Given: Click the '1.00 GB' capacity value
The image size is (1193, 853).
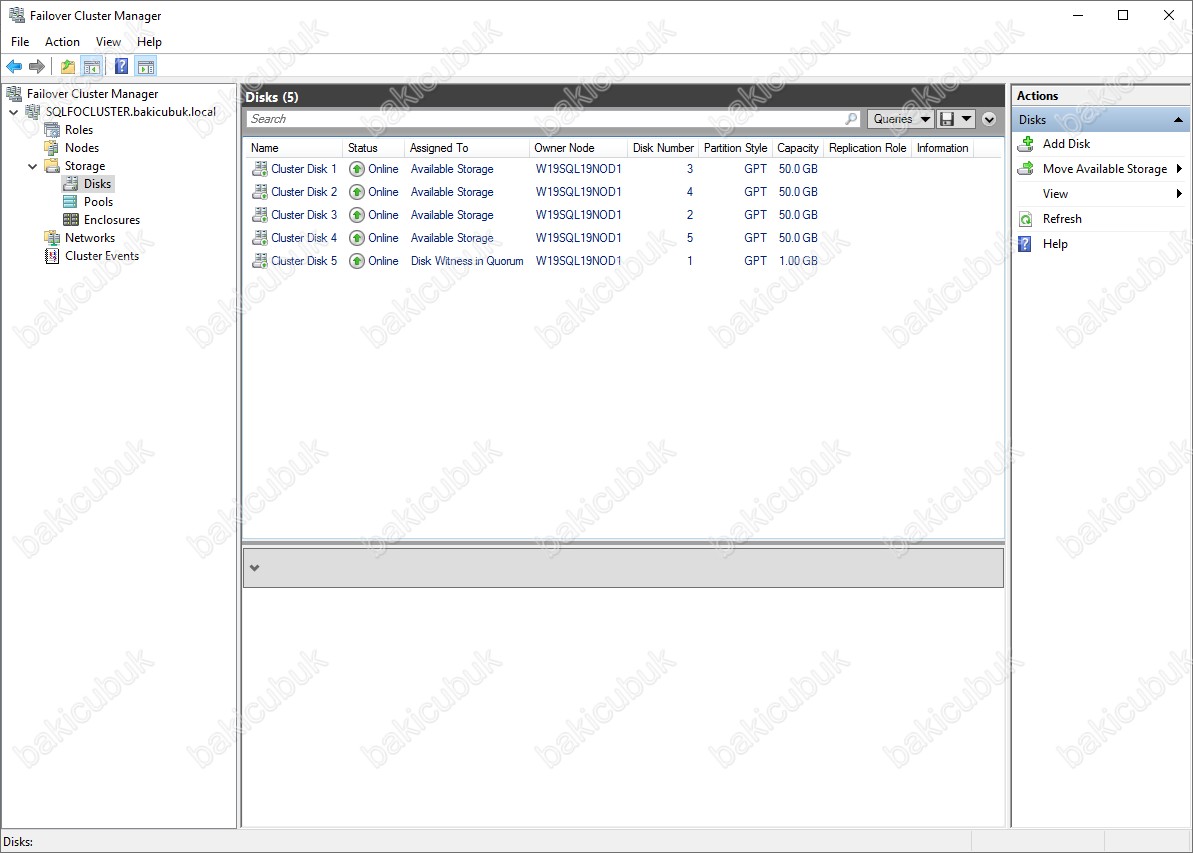Looking at the screenshot, I should coord(798,261).
